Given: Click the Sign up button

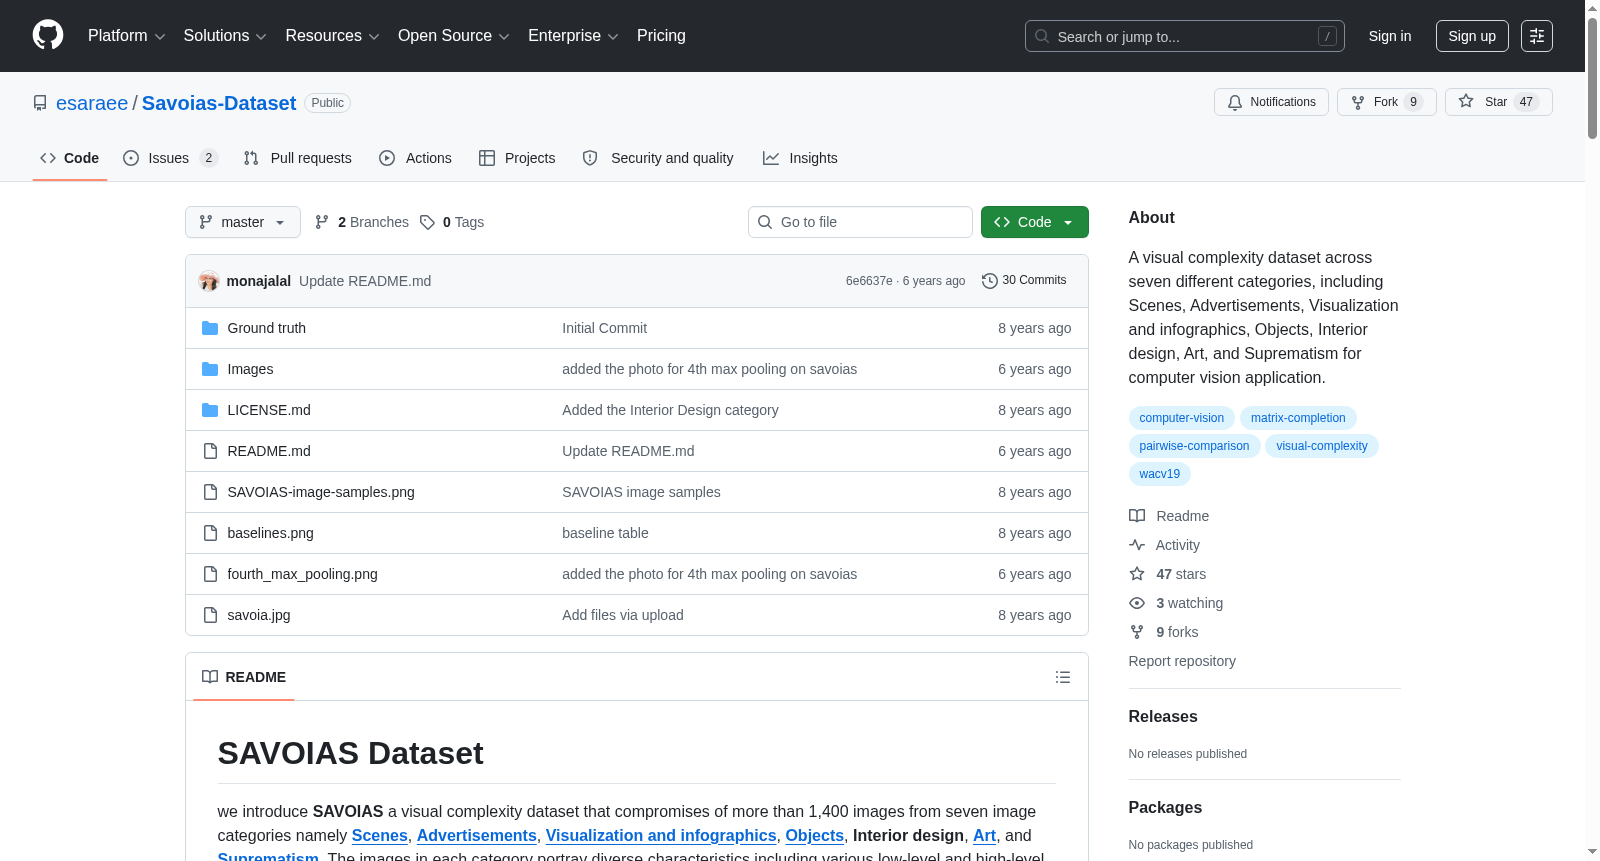Looking at the screenshot, I should pos(1472,36).
